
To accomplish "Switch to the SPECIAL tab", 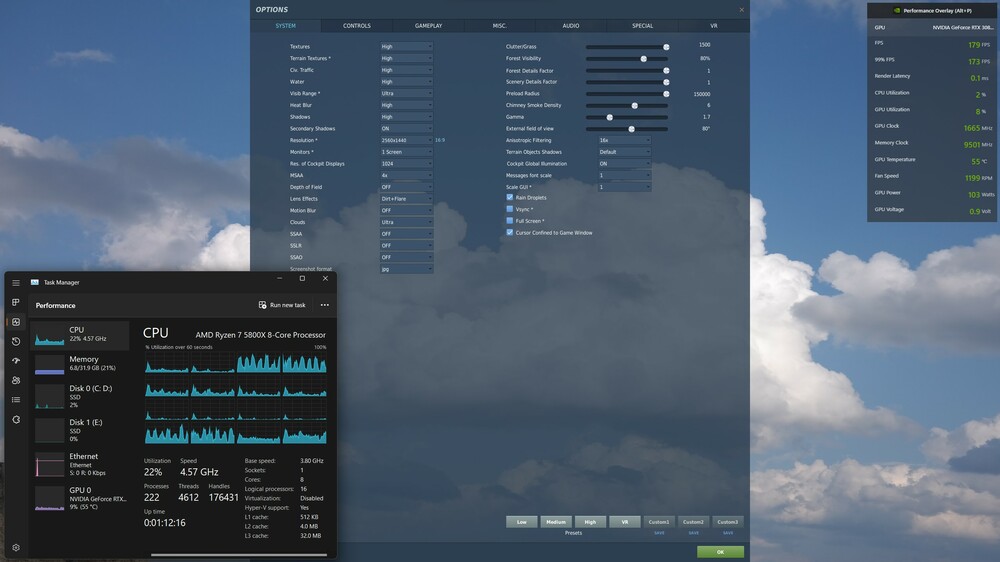I will pos(642,26).
